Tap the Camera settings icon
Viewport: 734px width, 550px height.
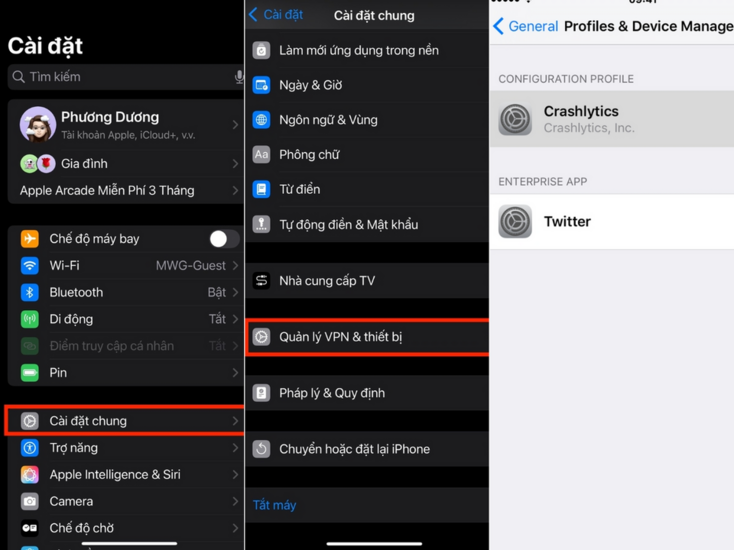[30, 501]
